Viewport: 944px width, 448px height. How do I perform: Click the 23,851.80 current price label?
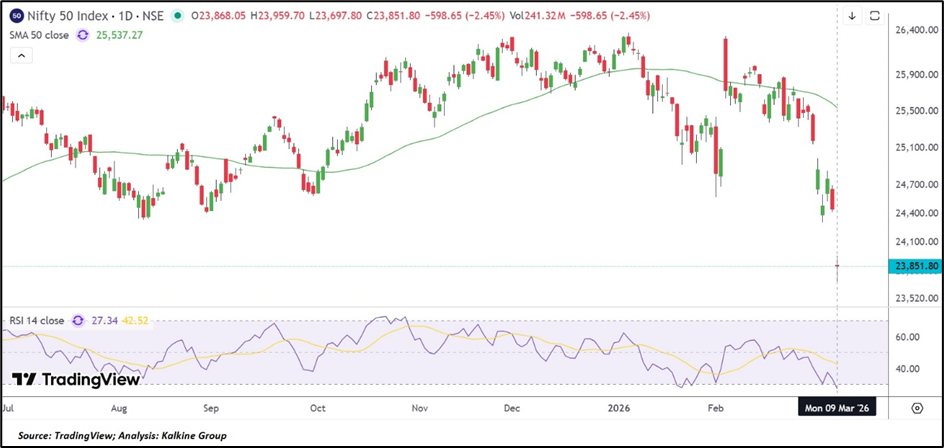click(912, 266)
